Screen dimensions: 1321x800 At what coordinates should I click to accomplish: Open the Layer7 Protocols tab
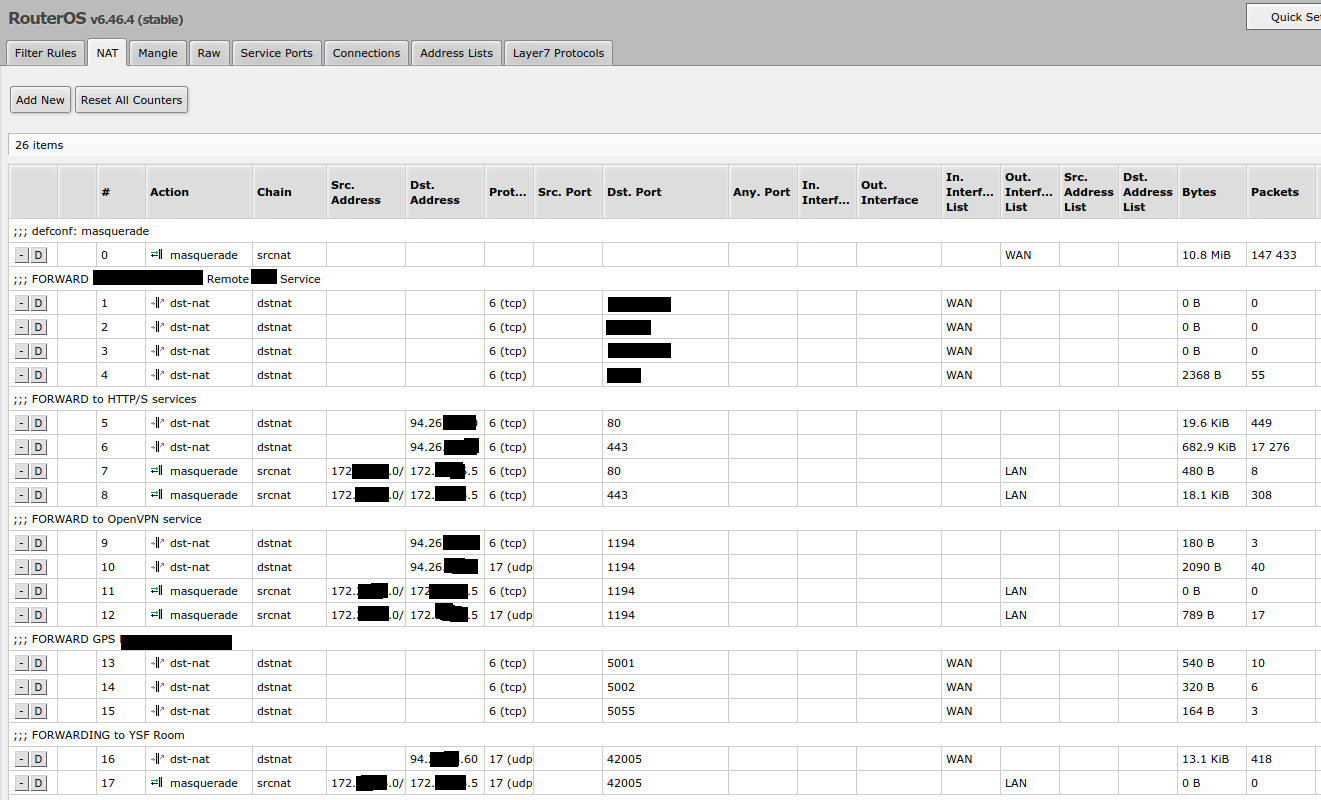click(x=557, y=52)
